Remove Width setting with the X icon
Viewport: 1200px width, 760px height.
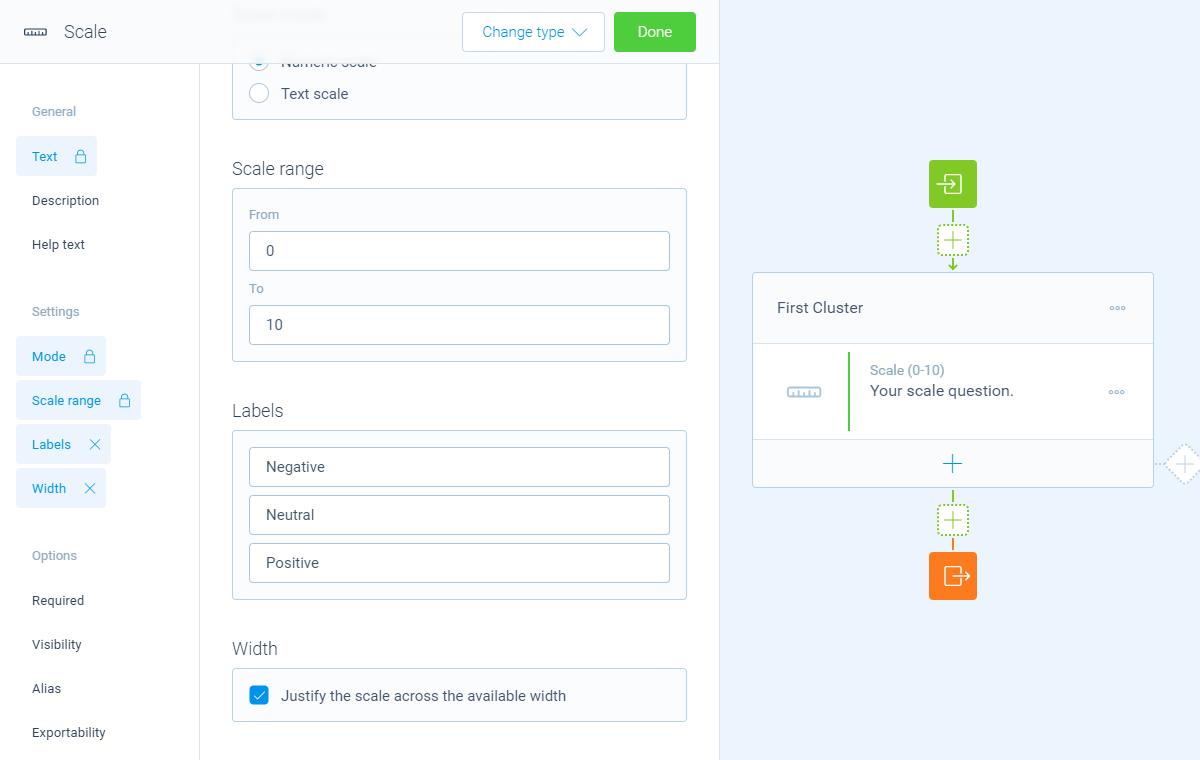pyautogui.click(x=90, y=488)
